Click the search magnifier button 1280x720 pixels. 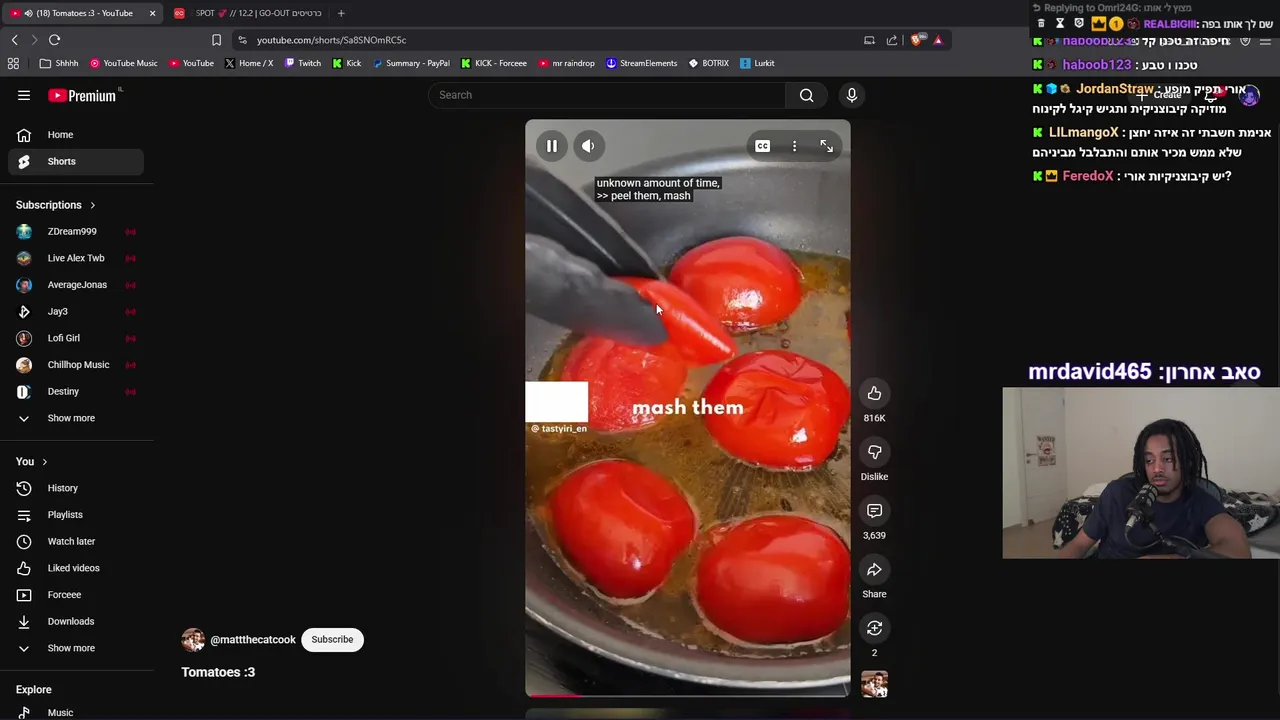point(806,95)
